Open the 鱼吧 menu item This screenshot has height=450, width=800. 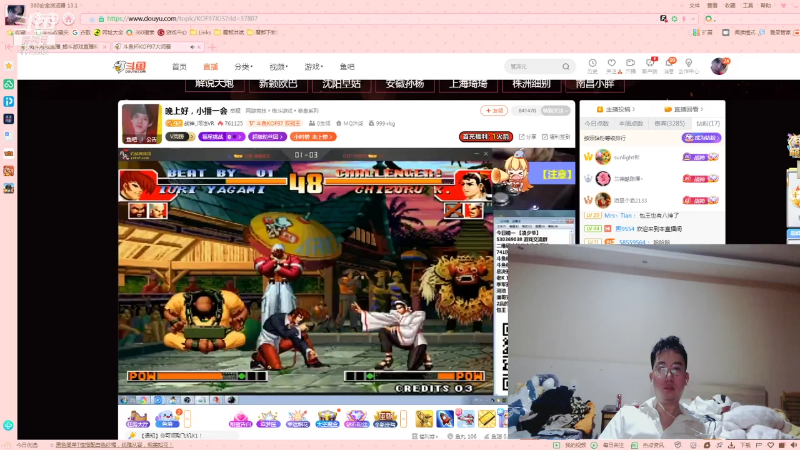[347, 67]
